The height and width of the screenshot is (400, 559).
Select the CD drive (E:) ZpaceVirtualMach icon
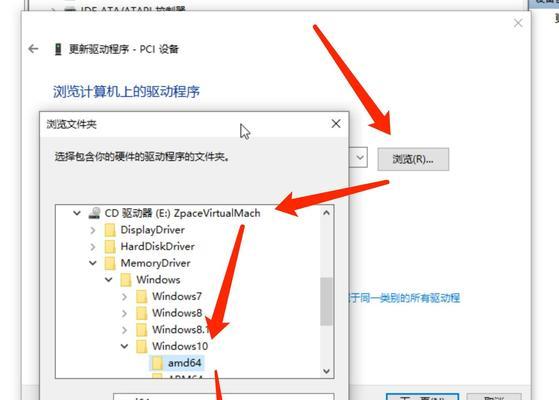click(94, 213)
